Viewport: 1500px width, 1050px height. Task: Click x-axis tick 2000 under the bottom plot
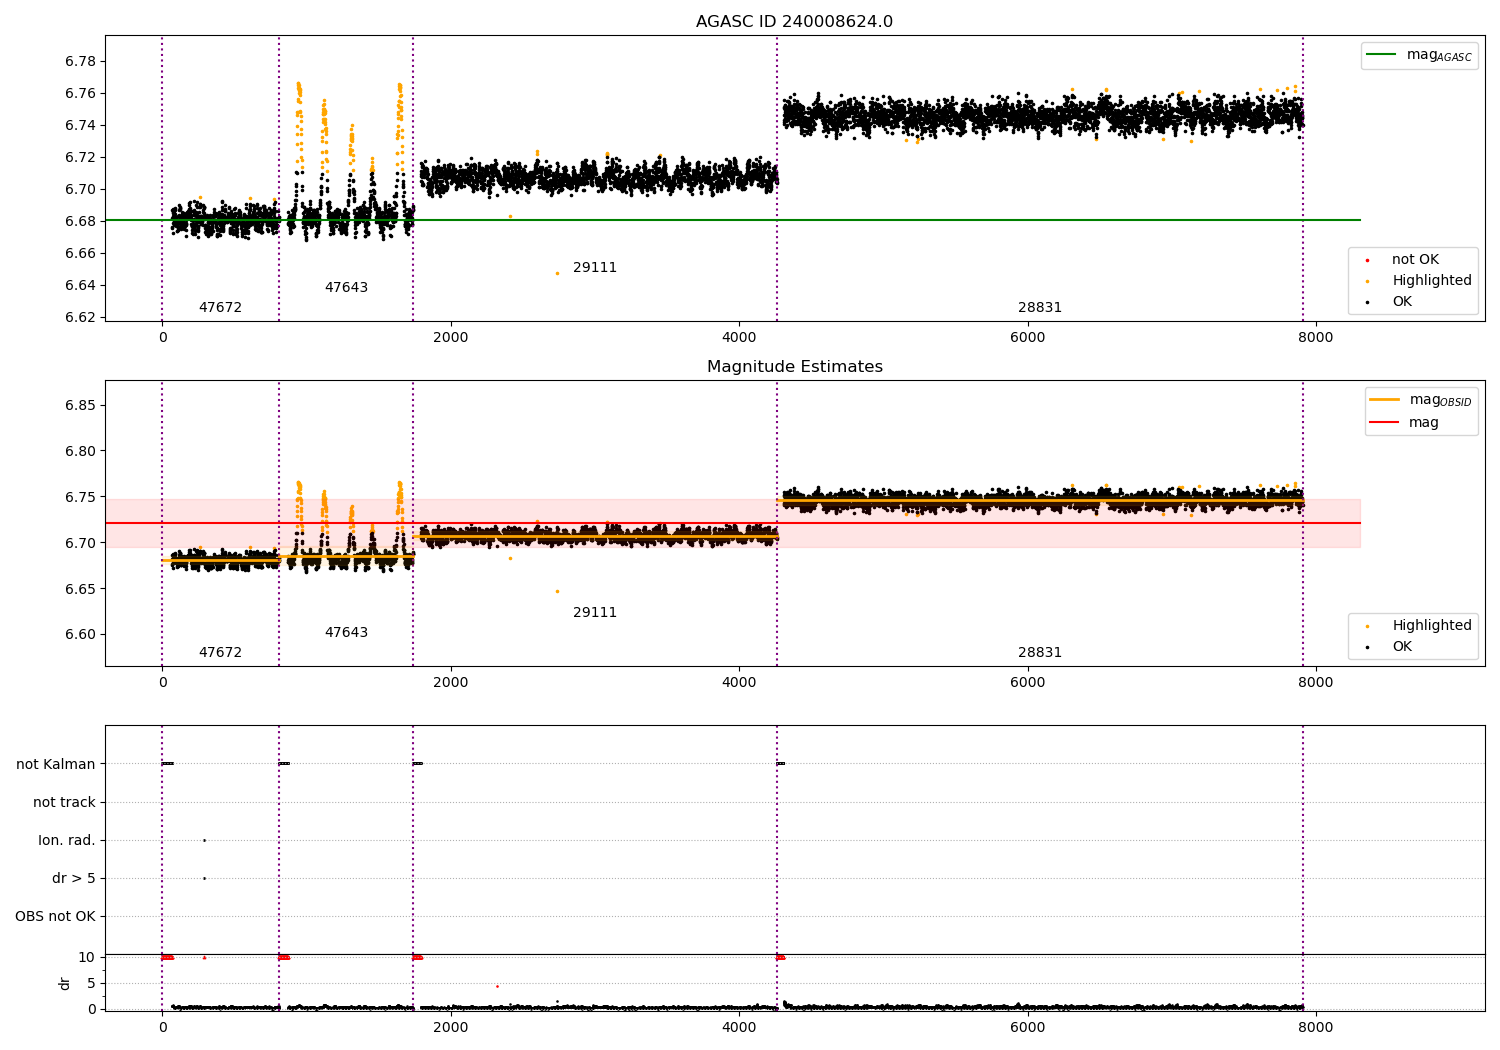click(x=451, y=1028)
